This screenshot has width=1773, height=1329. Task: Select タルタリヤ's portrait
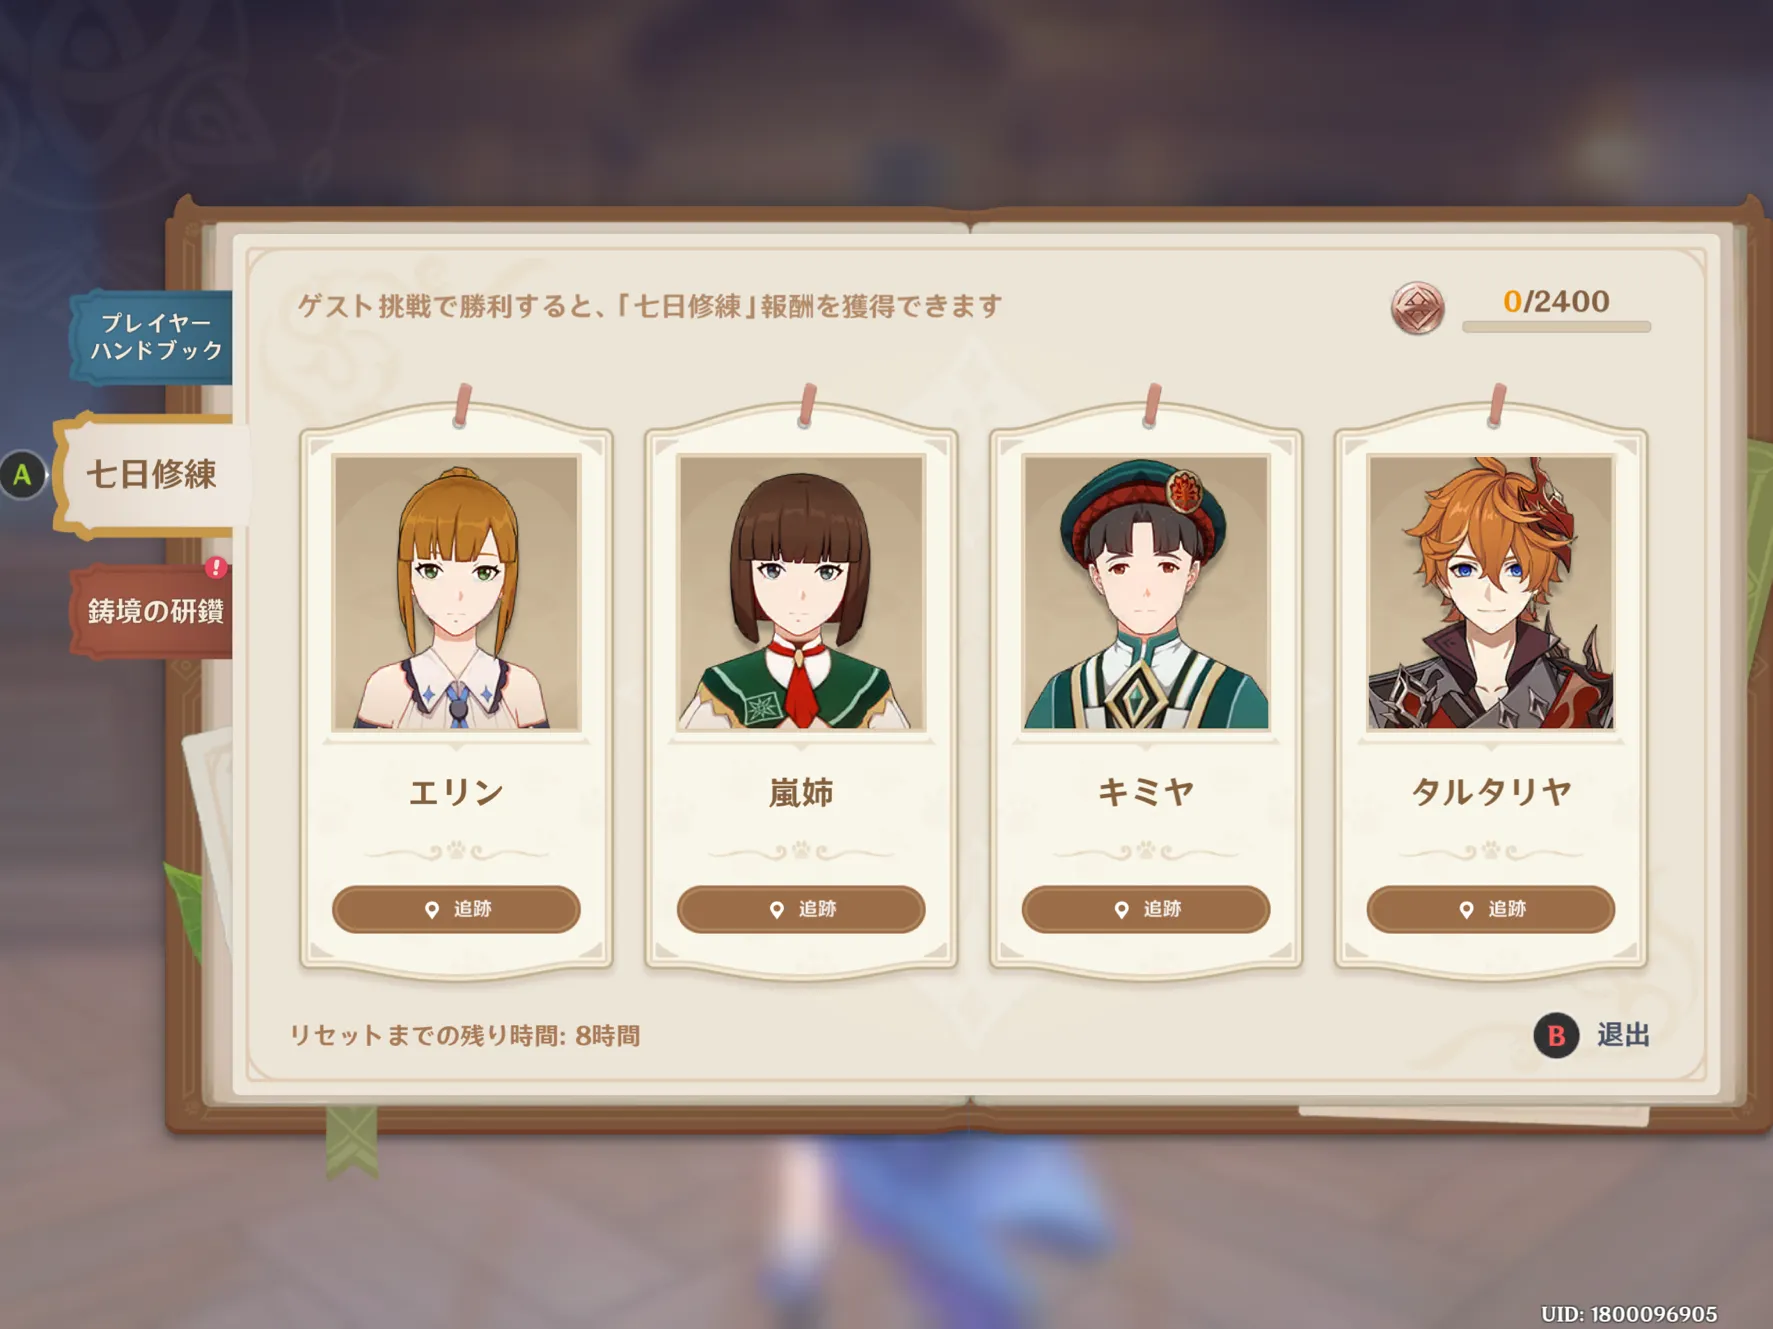(x=1491, y=592)
